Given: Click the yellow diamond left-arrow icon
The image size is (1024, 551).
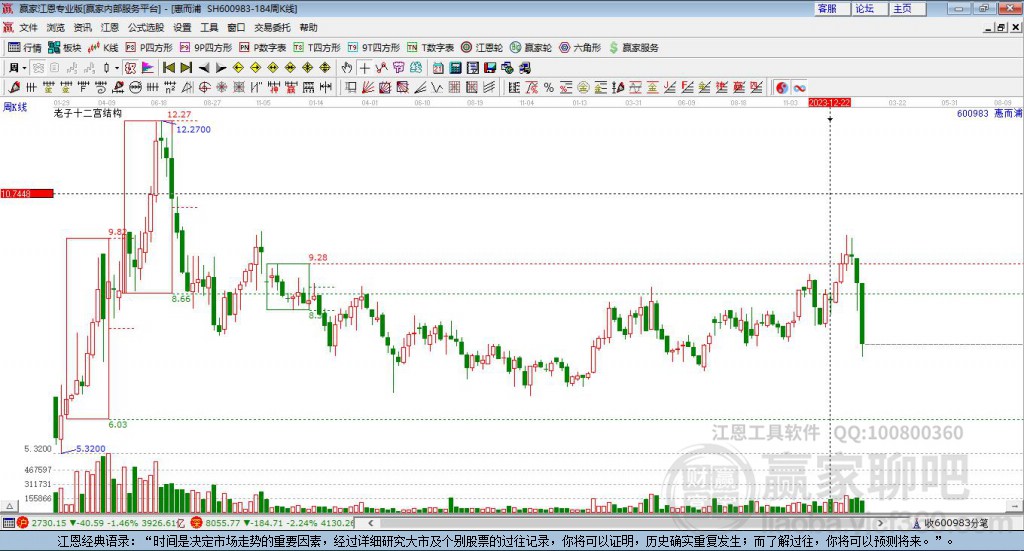Looking at the screenshot, I should pos(238,68).
